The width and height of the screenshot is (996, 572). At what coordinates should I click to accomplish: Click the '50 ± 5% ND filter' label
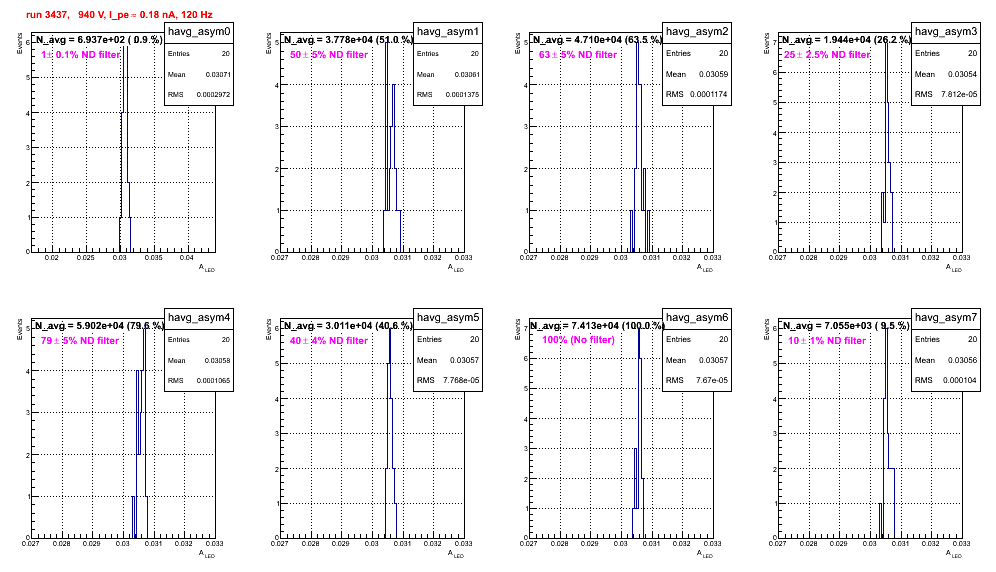329,55
